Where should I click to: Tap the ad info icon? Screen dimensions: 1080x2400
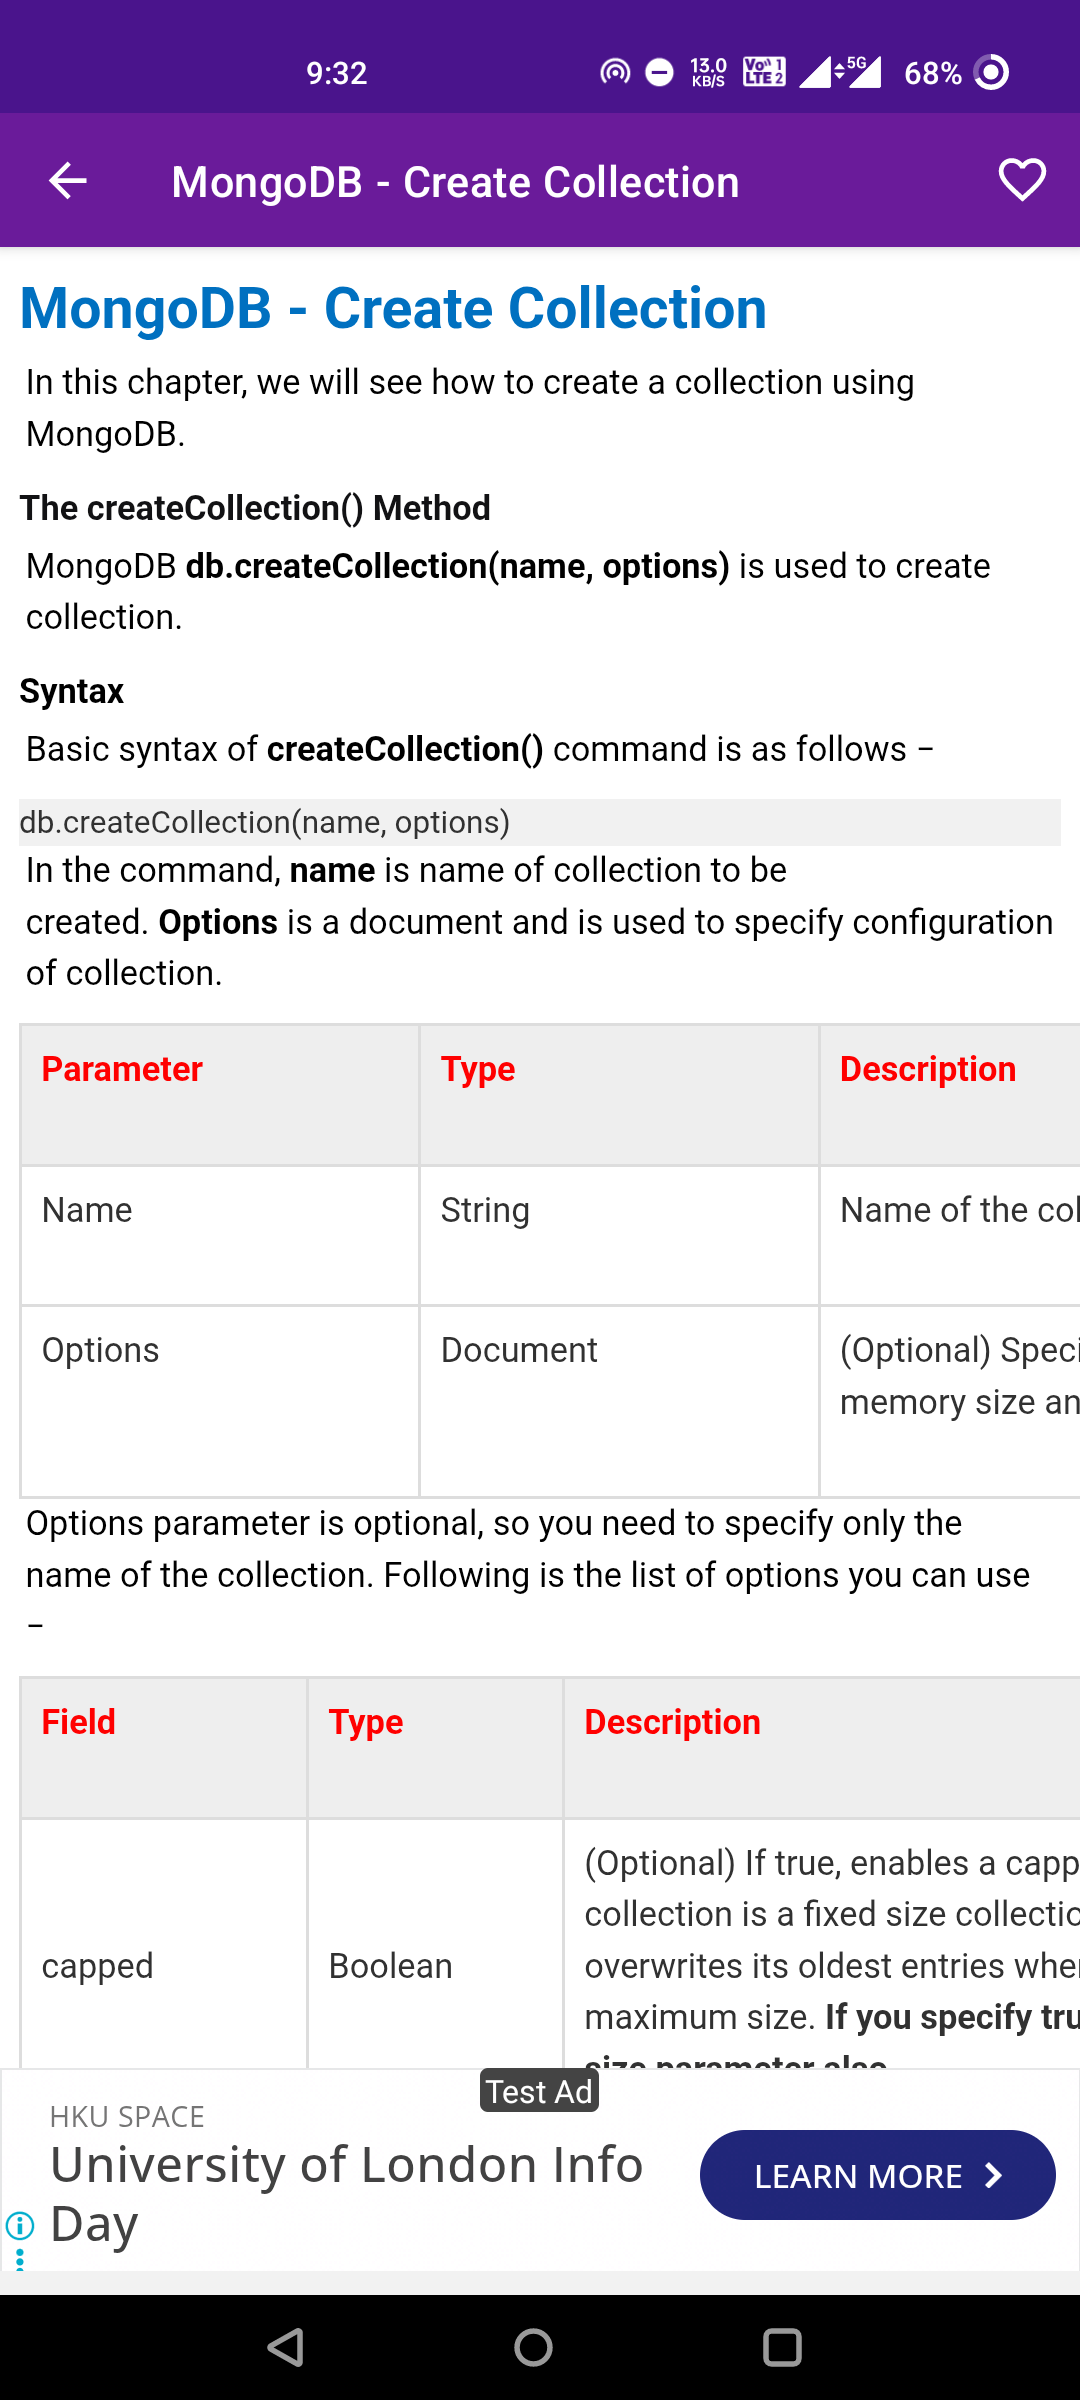click(x=20, y=2225)
